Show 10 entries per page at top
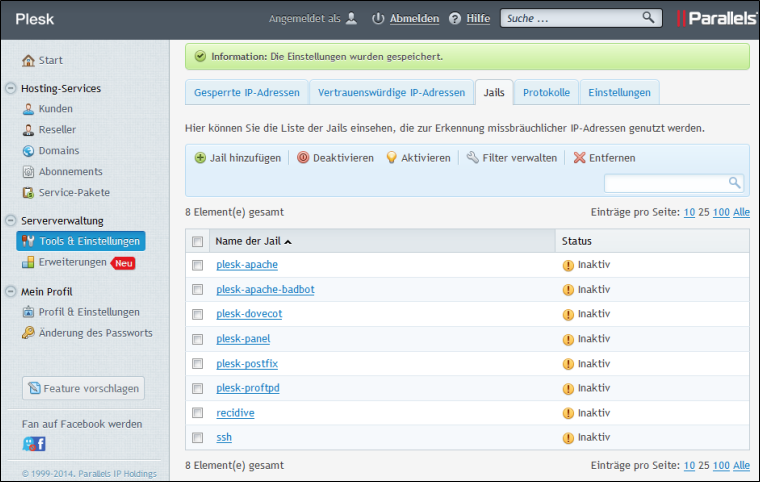The image size is (760, 482). pos(689,212)
